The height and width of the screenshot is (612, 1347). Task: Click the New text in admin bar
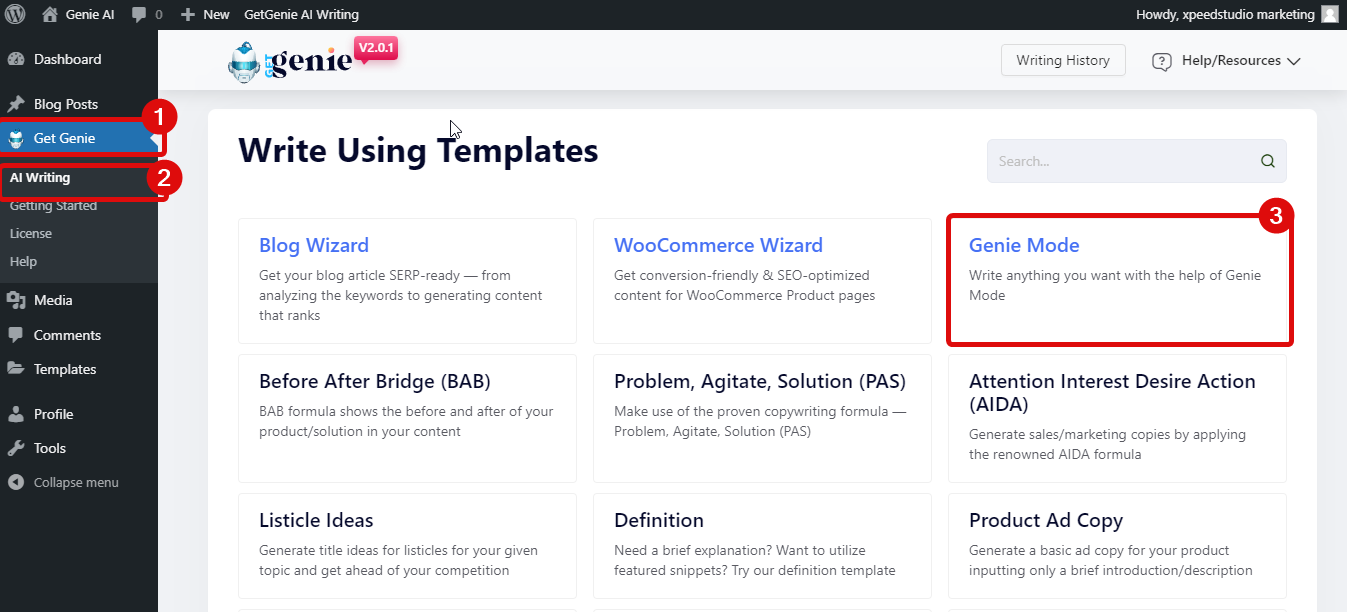coord(216,15)
